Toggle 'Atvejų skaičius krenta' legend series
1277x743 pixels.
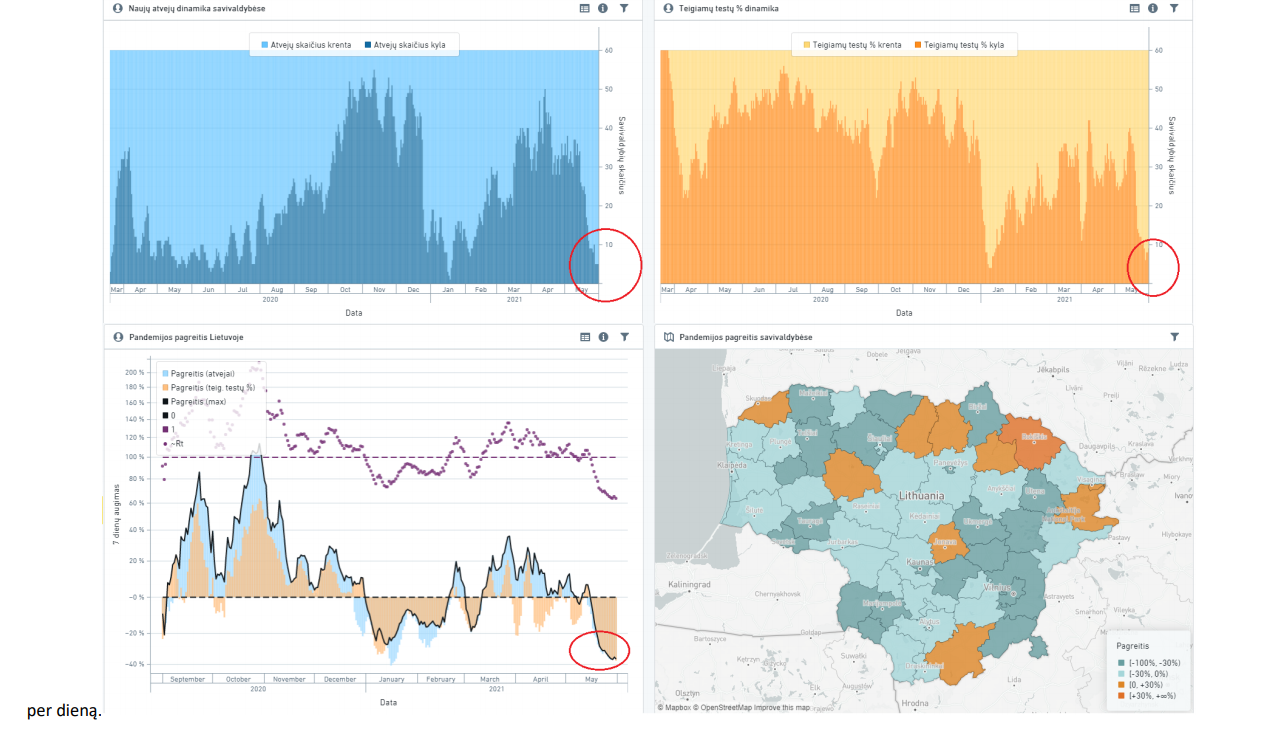[x=306, y=45]
